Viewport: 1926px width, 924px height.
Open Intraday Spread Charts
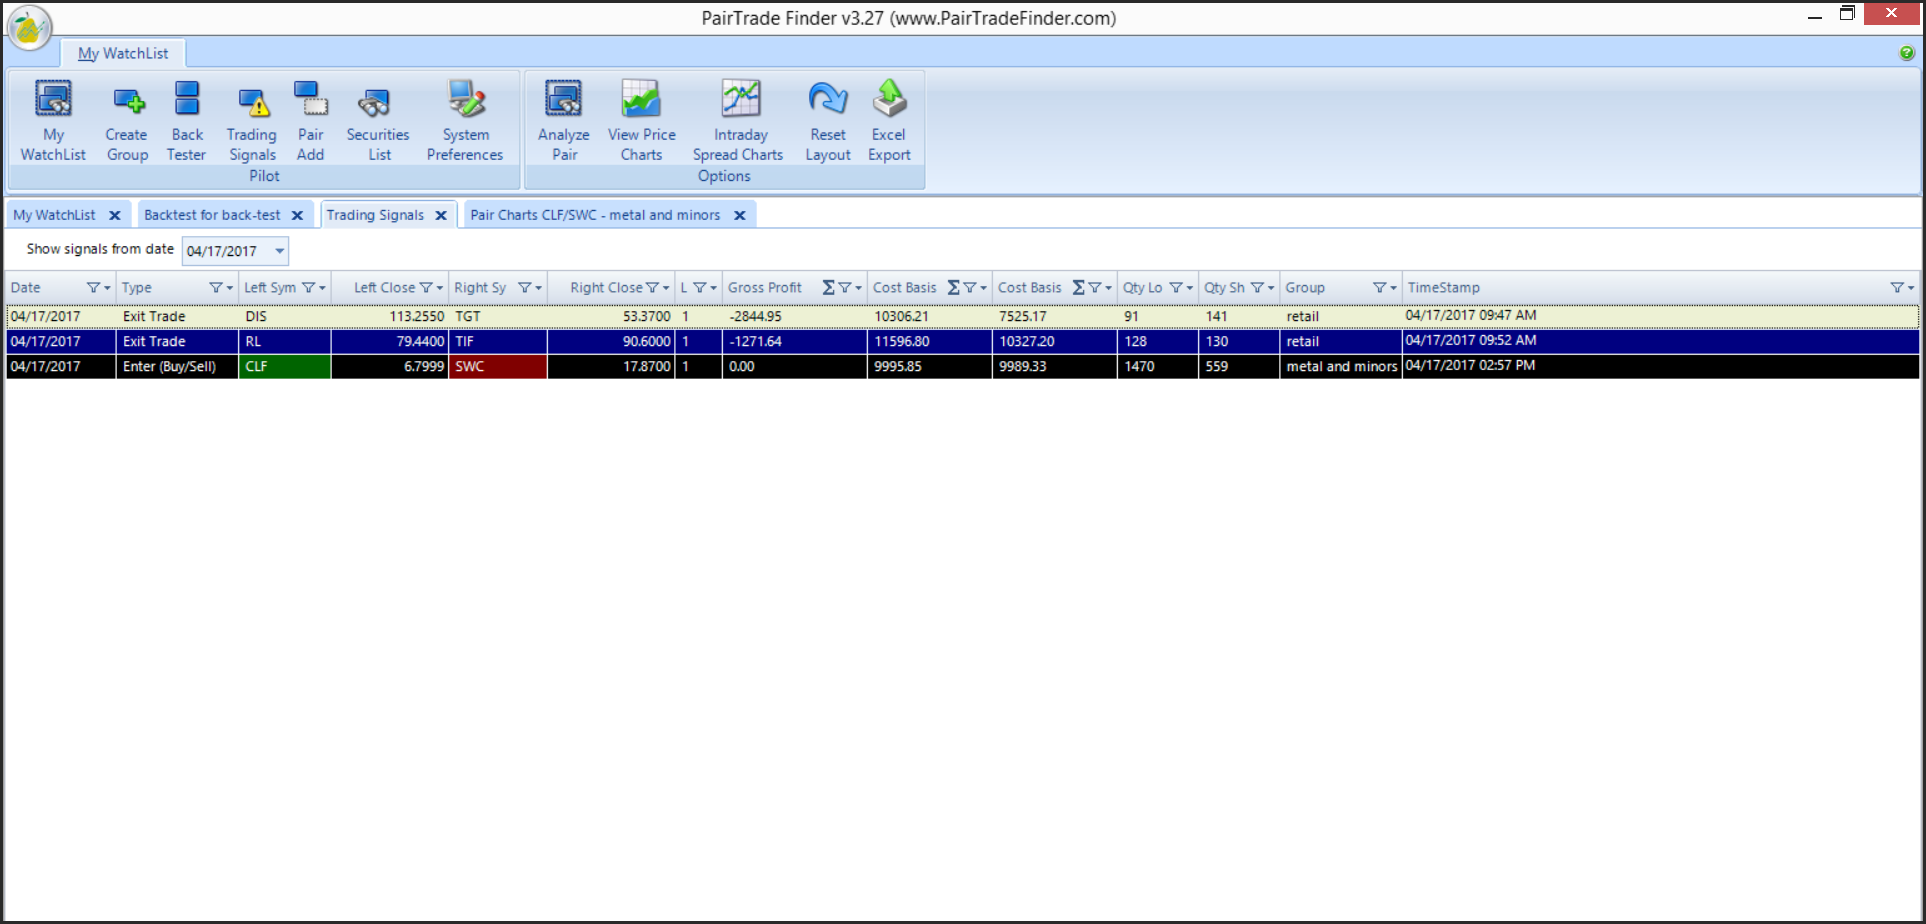coord(739,120)
